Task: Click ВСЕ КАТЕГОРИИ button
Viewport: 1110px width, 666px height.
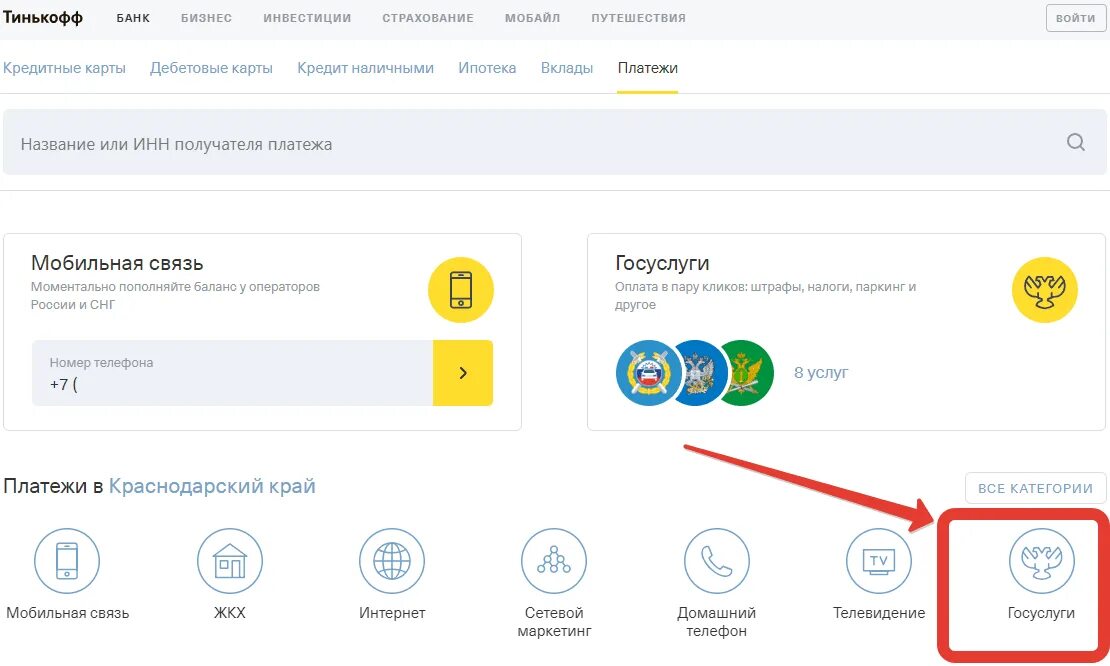Action: point(1035,488)
